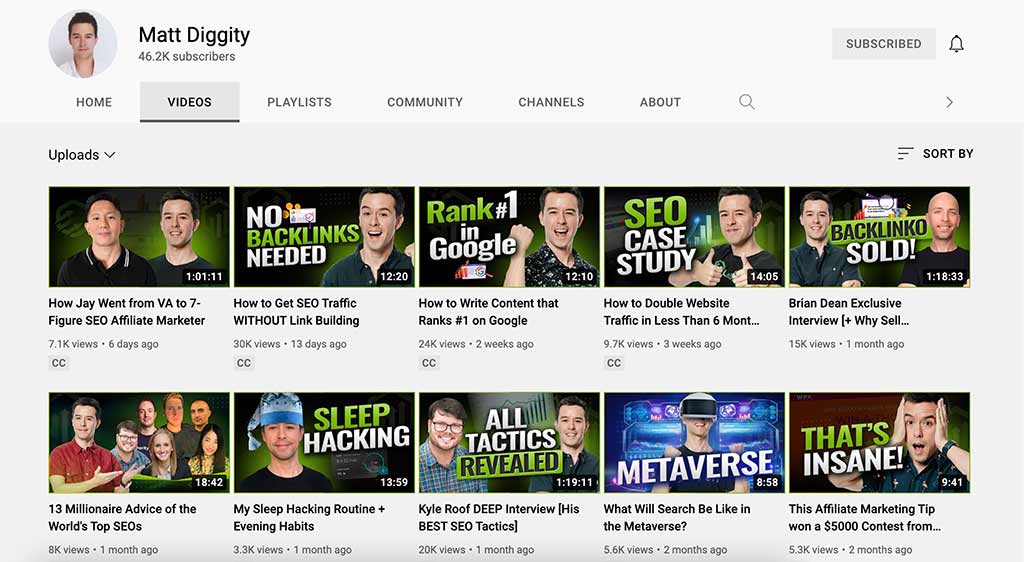Switch to the HOME tab
Viewport: 1024px width, 562px height.
(x=94, y=102)
